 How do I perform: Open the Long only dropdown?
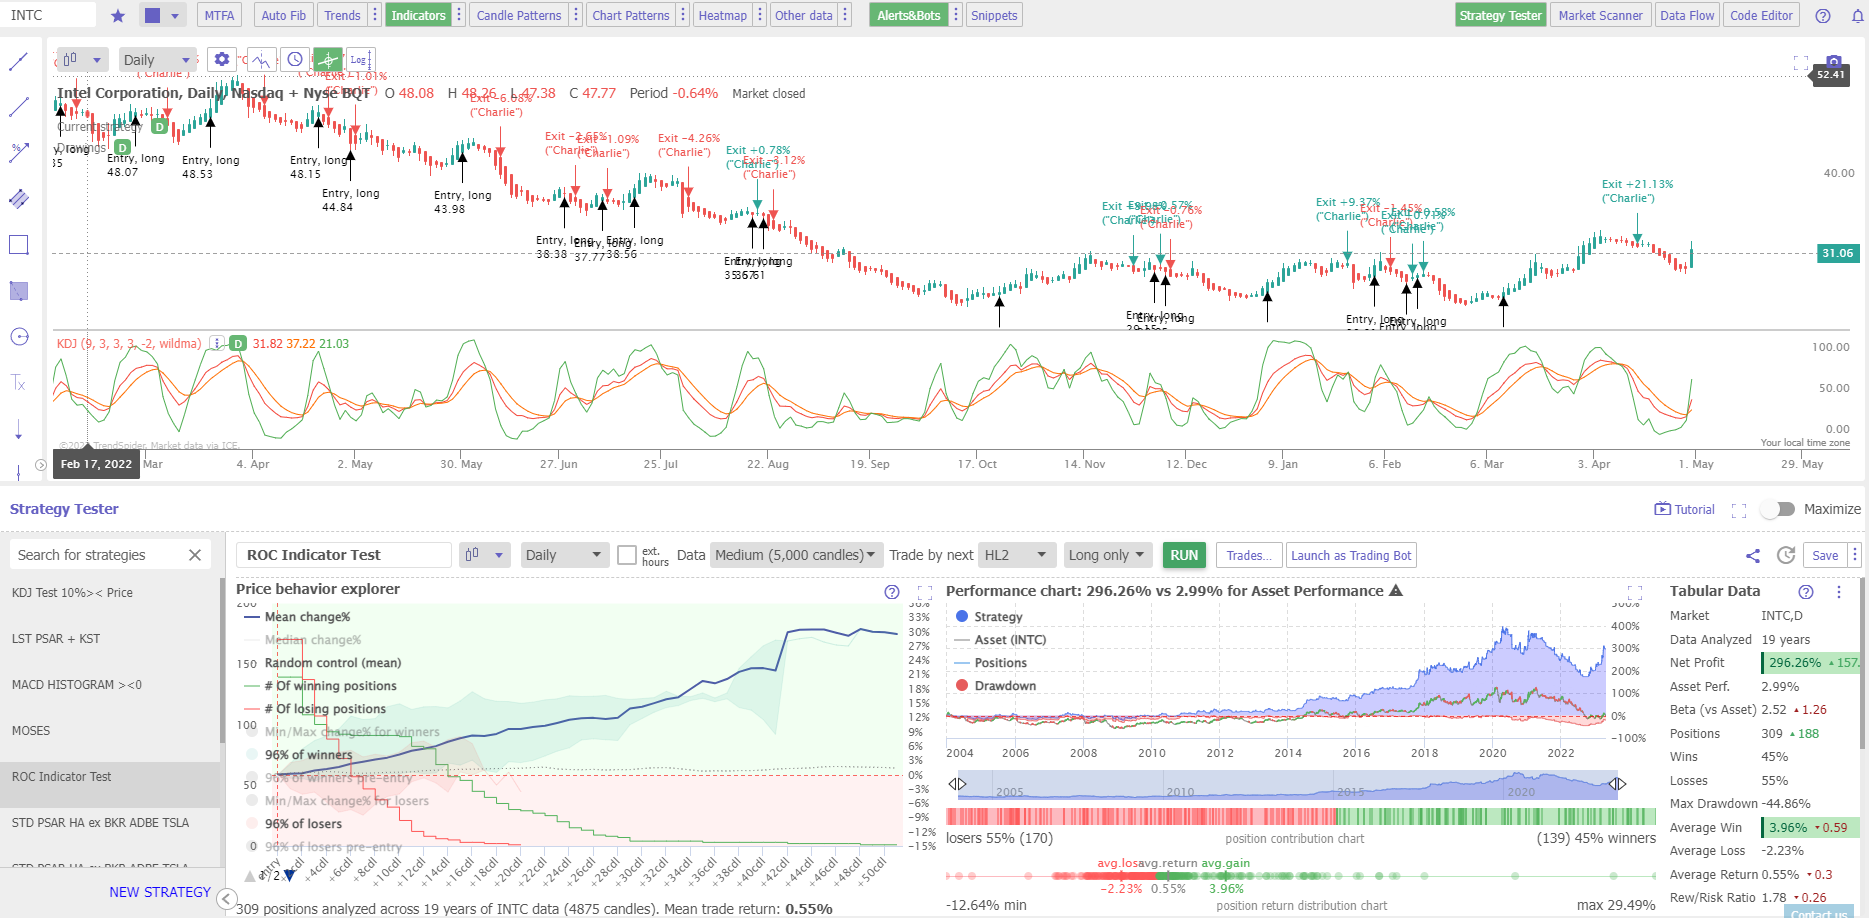pos(1107,554)
